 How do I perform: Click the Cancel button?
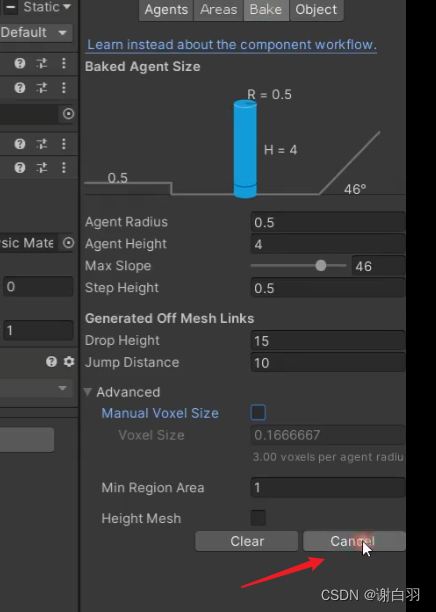tap(354, 541)
